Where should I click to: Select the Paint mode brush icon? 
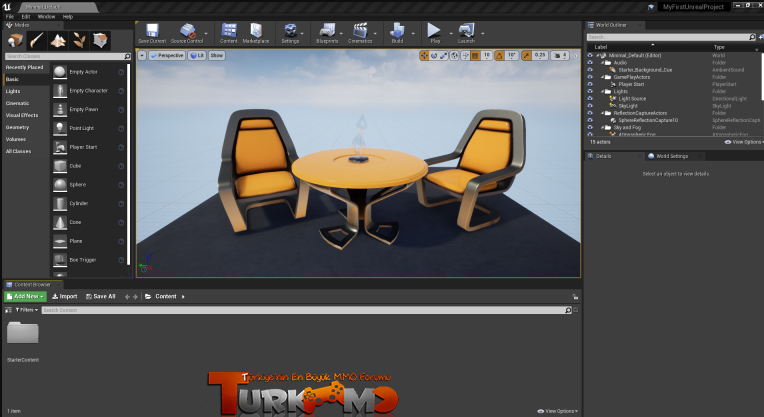click(x=36, y=40)
